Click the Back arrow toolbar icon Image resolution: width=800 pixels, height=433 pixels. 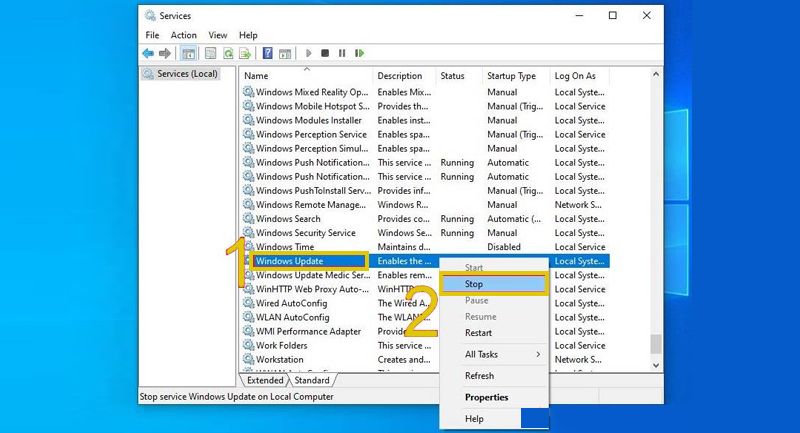click(x=148, y=53)
